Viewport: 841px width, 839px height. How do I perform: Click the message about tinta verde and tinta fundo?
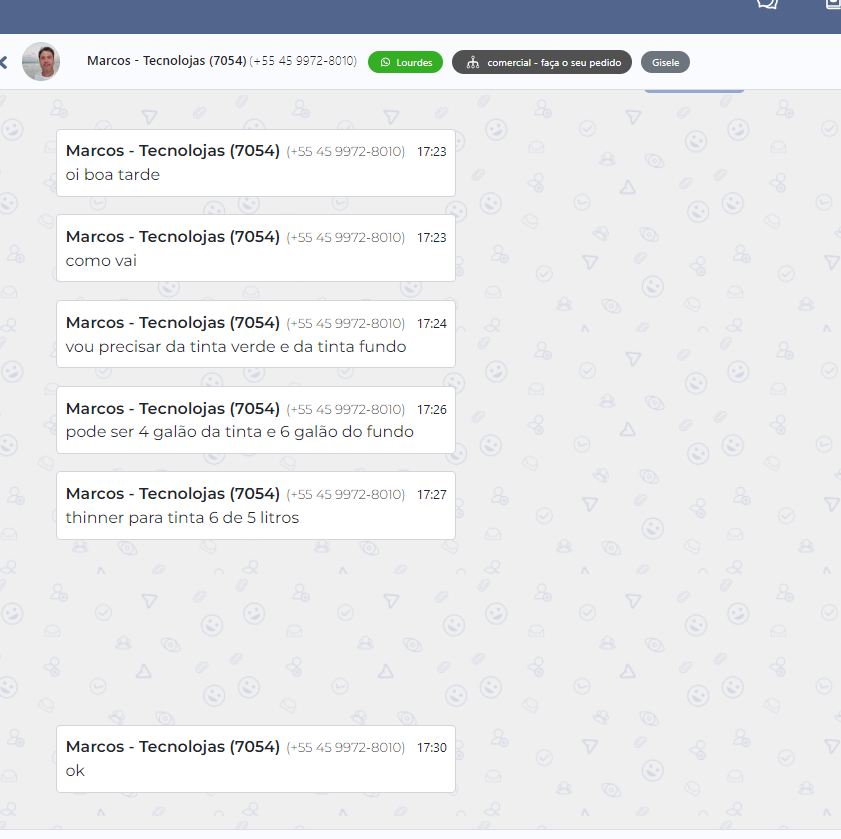(x=236, y=347)
